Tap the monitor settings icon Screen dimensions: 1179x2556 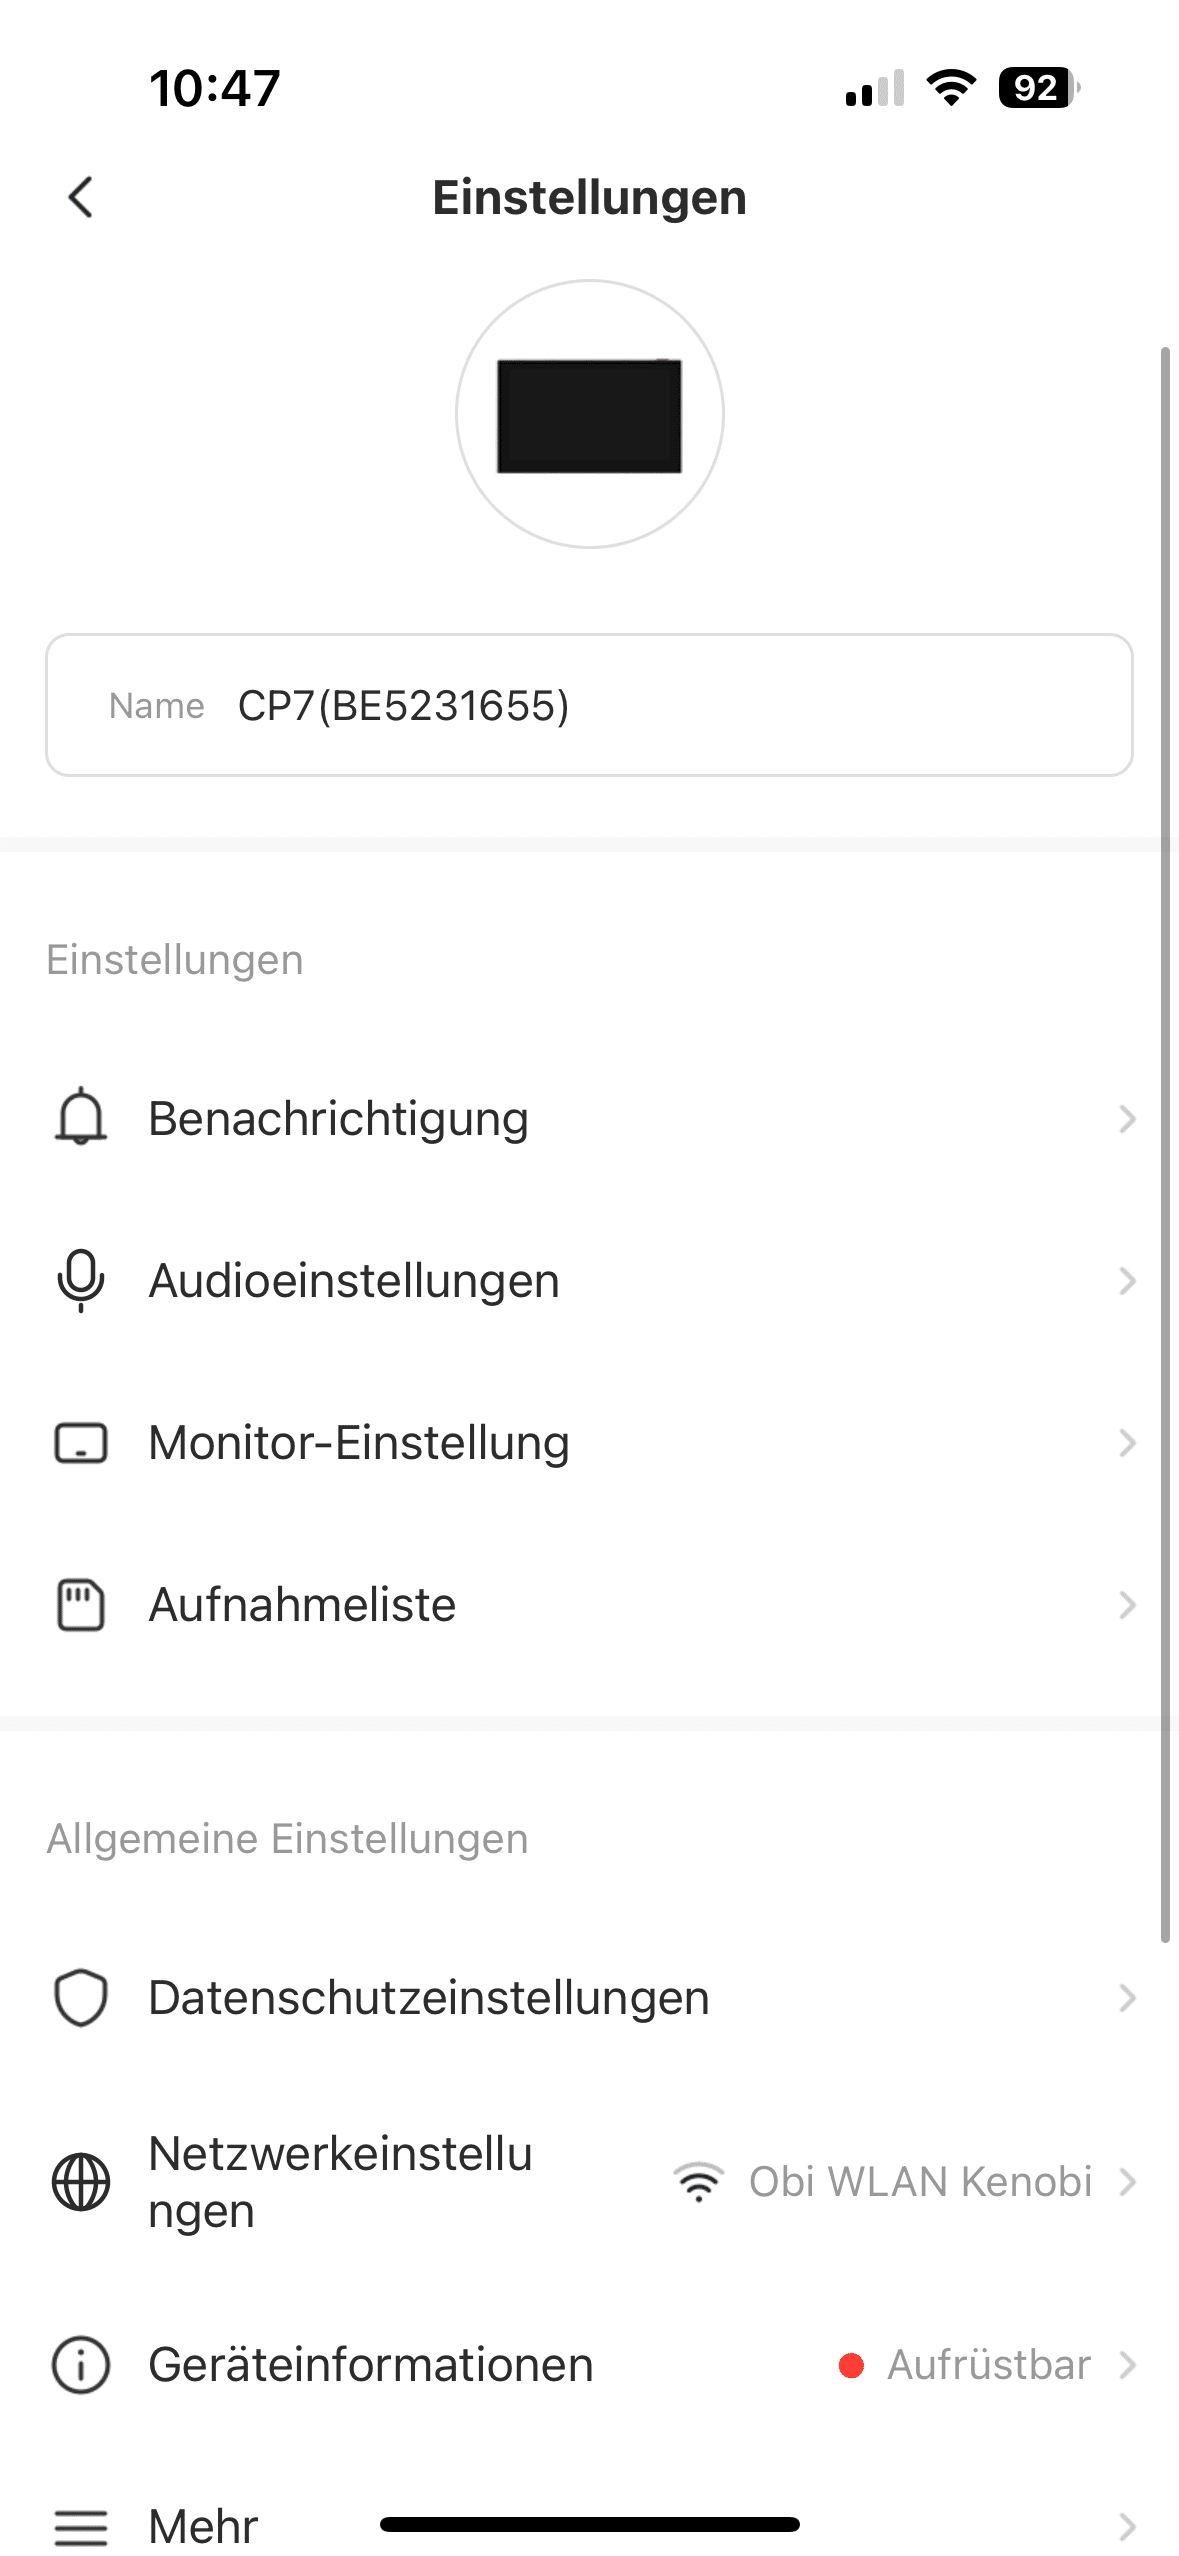(81, 1443)
